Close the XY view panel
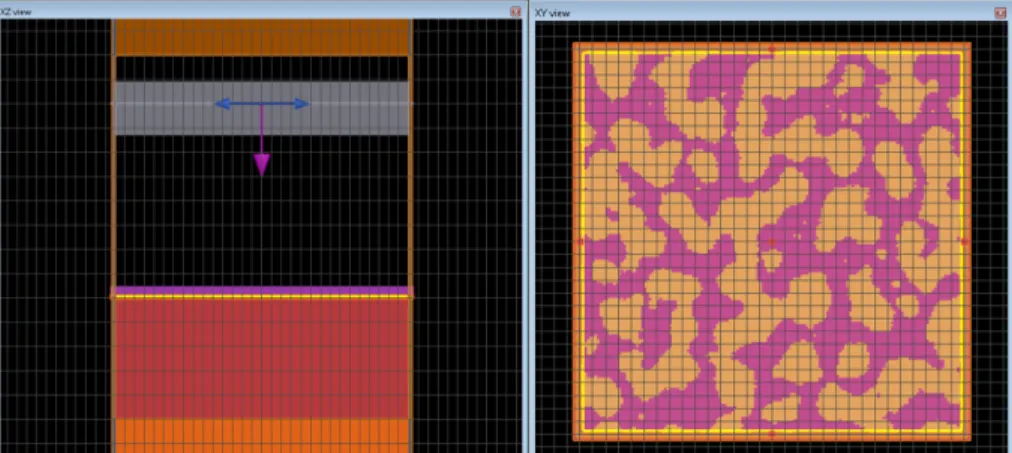This screenshot has height=453, width=1012. [x=1001, y=12]
